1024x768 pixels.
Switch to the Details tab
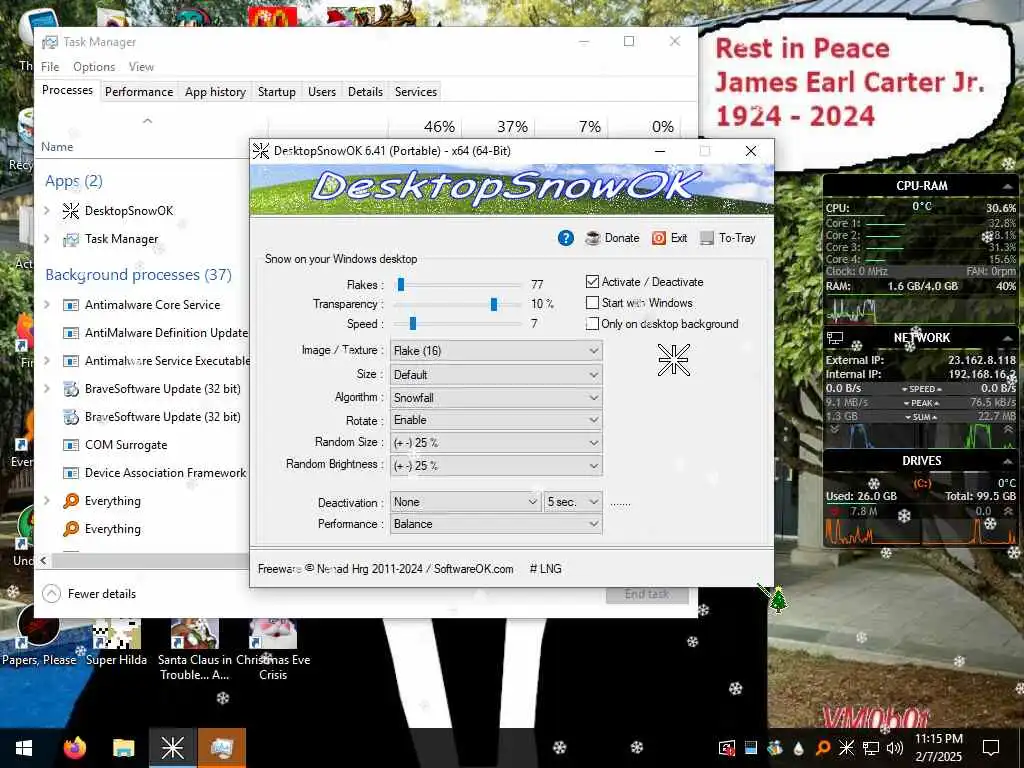point(365,92)
